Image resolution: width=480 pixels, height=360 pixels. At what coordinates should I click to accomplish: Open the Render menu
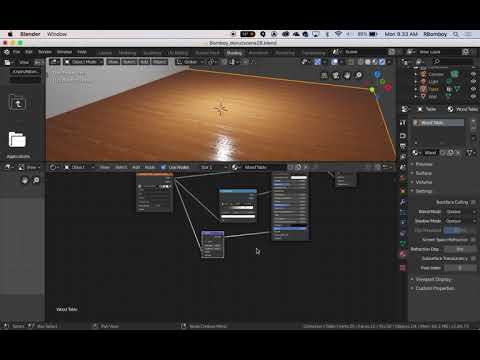point(45,52)
